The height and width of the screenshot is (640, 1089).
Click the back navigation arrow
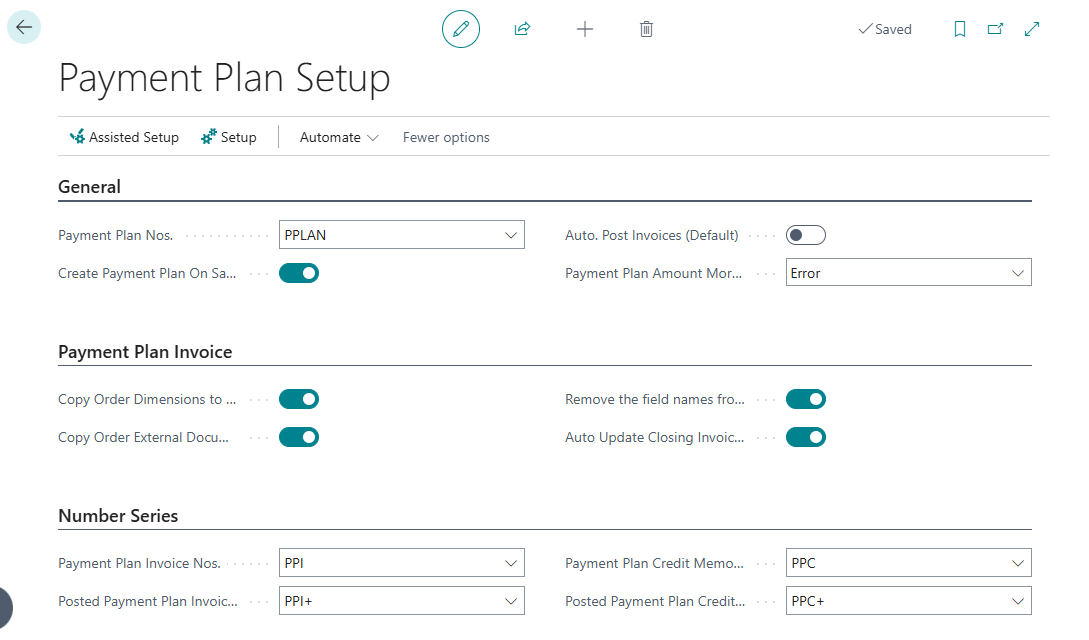[24, 26]
